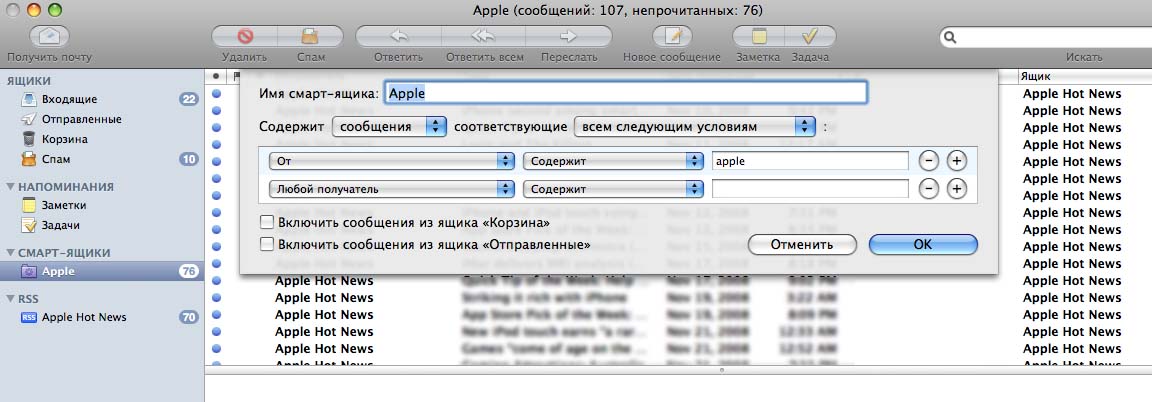This screenshot has height=402, width=1152.
Task: Click the Get Mail toolbar icon
Action: tap(49, 37)
